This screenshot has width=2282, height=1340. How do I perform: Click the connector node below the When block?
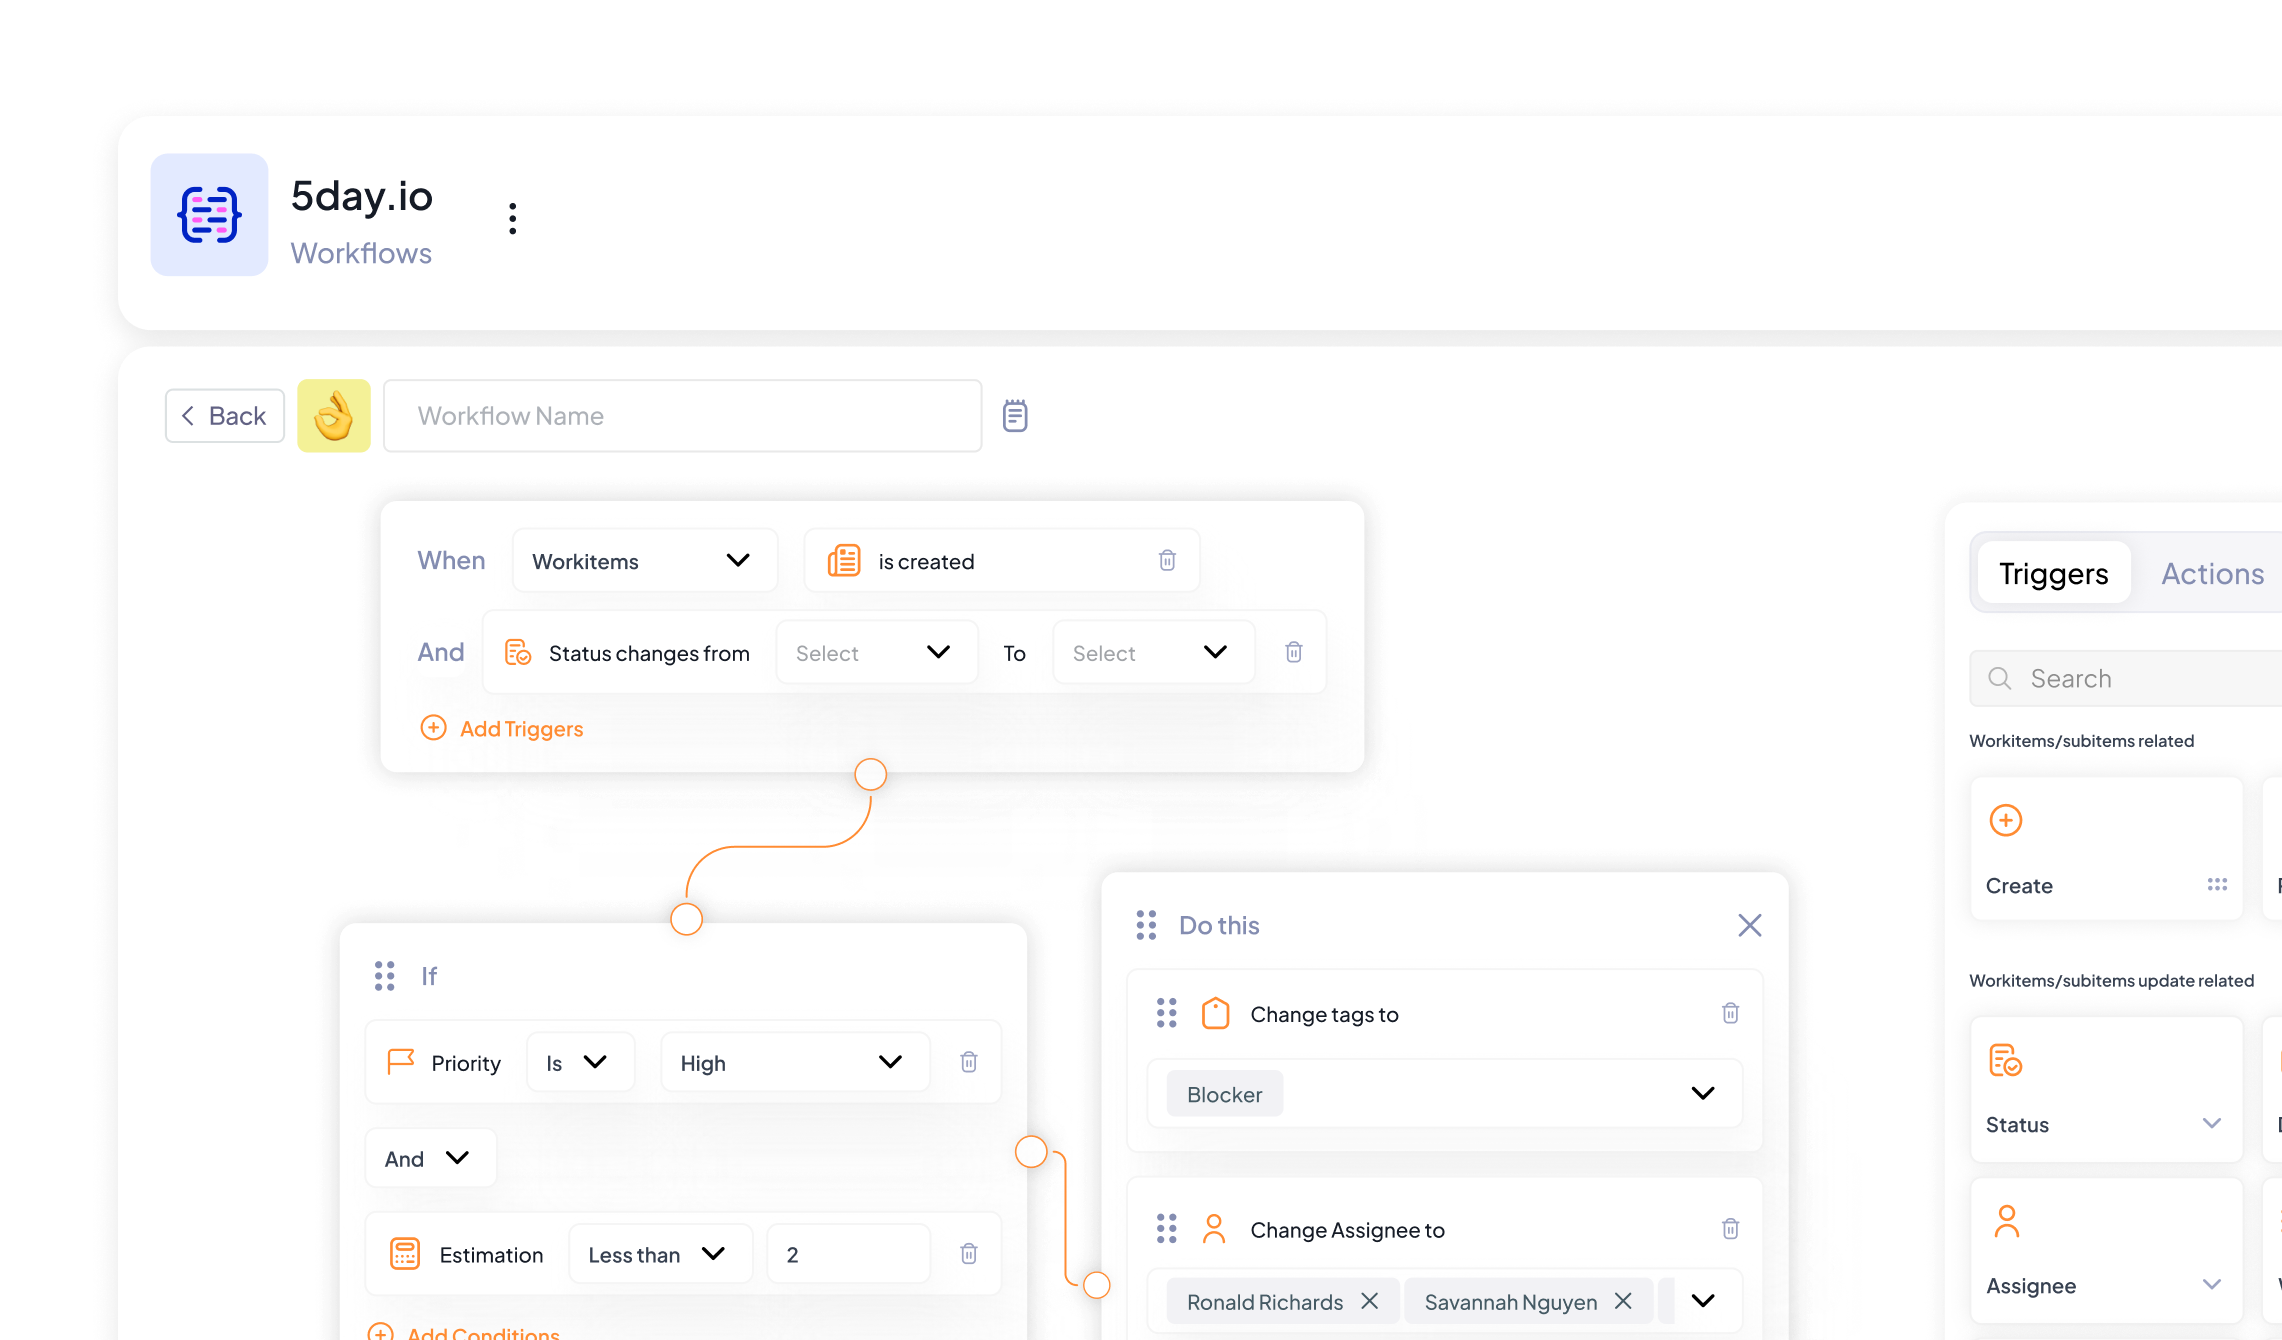(x=871, y=774)
